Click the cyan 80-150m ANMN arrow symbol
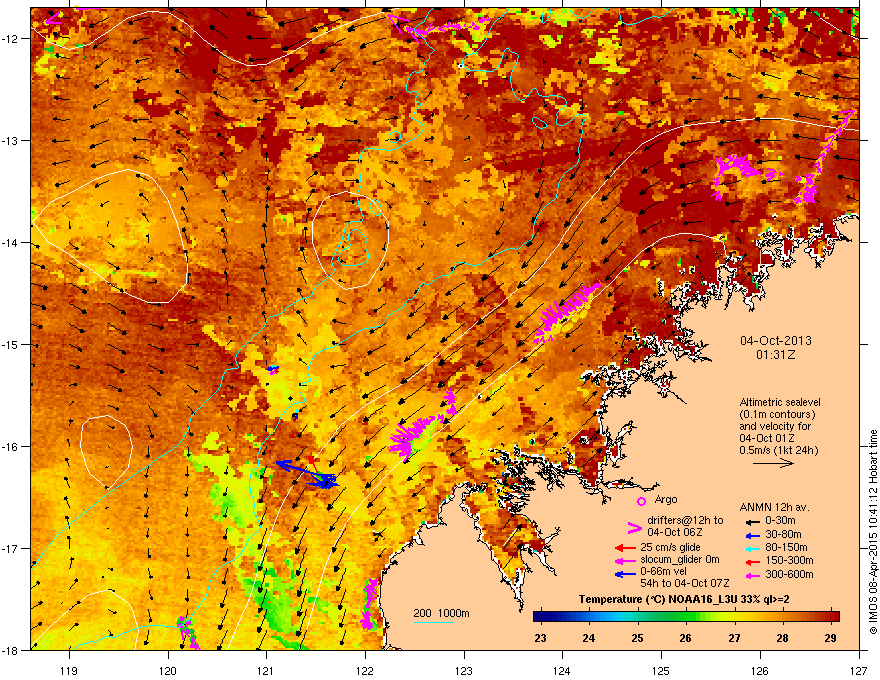The width and height of the screenshot is (880, 680). tap(752, 548)
